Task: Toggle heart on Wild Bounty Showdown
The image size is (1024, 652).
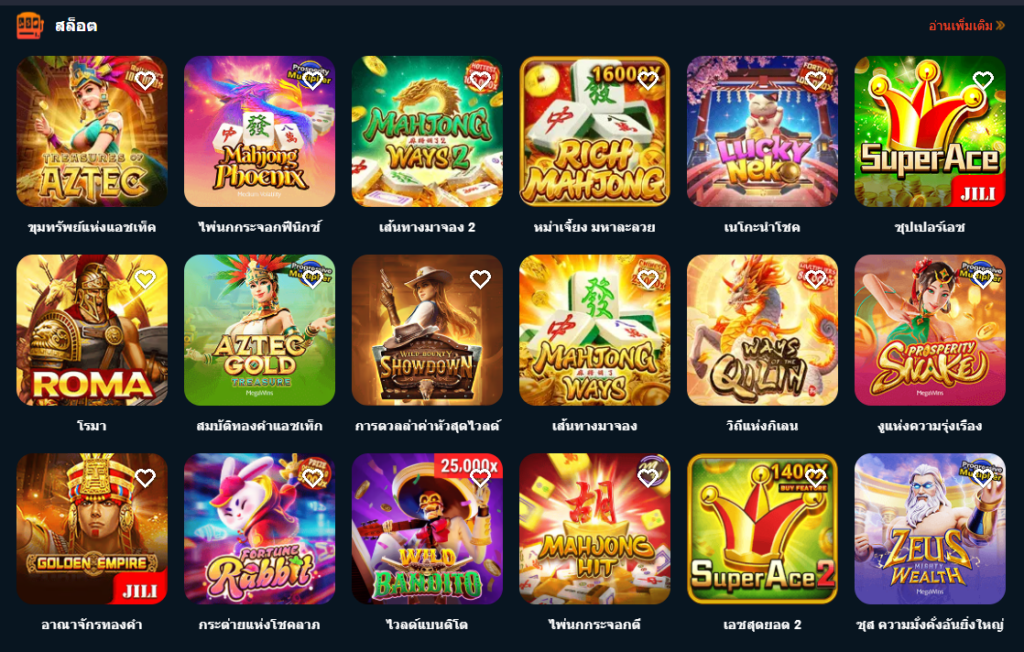Action: pos(480,280)
